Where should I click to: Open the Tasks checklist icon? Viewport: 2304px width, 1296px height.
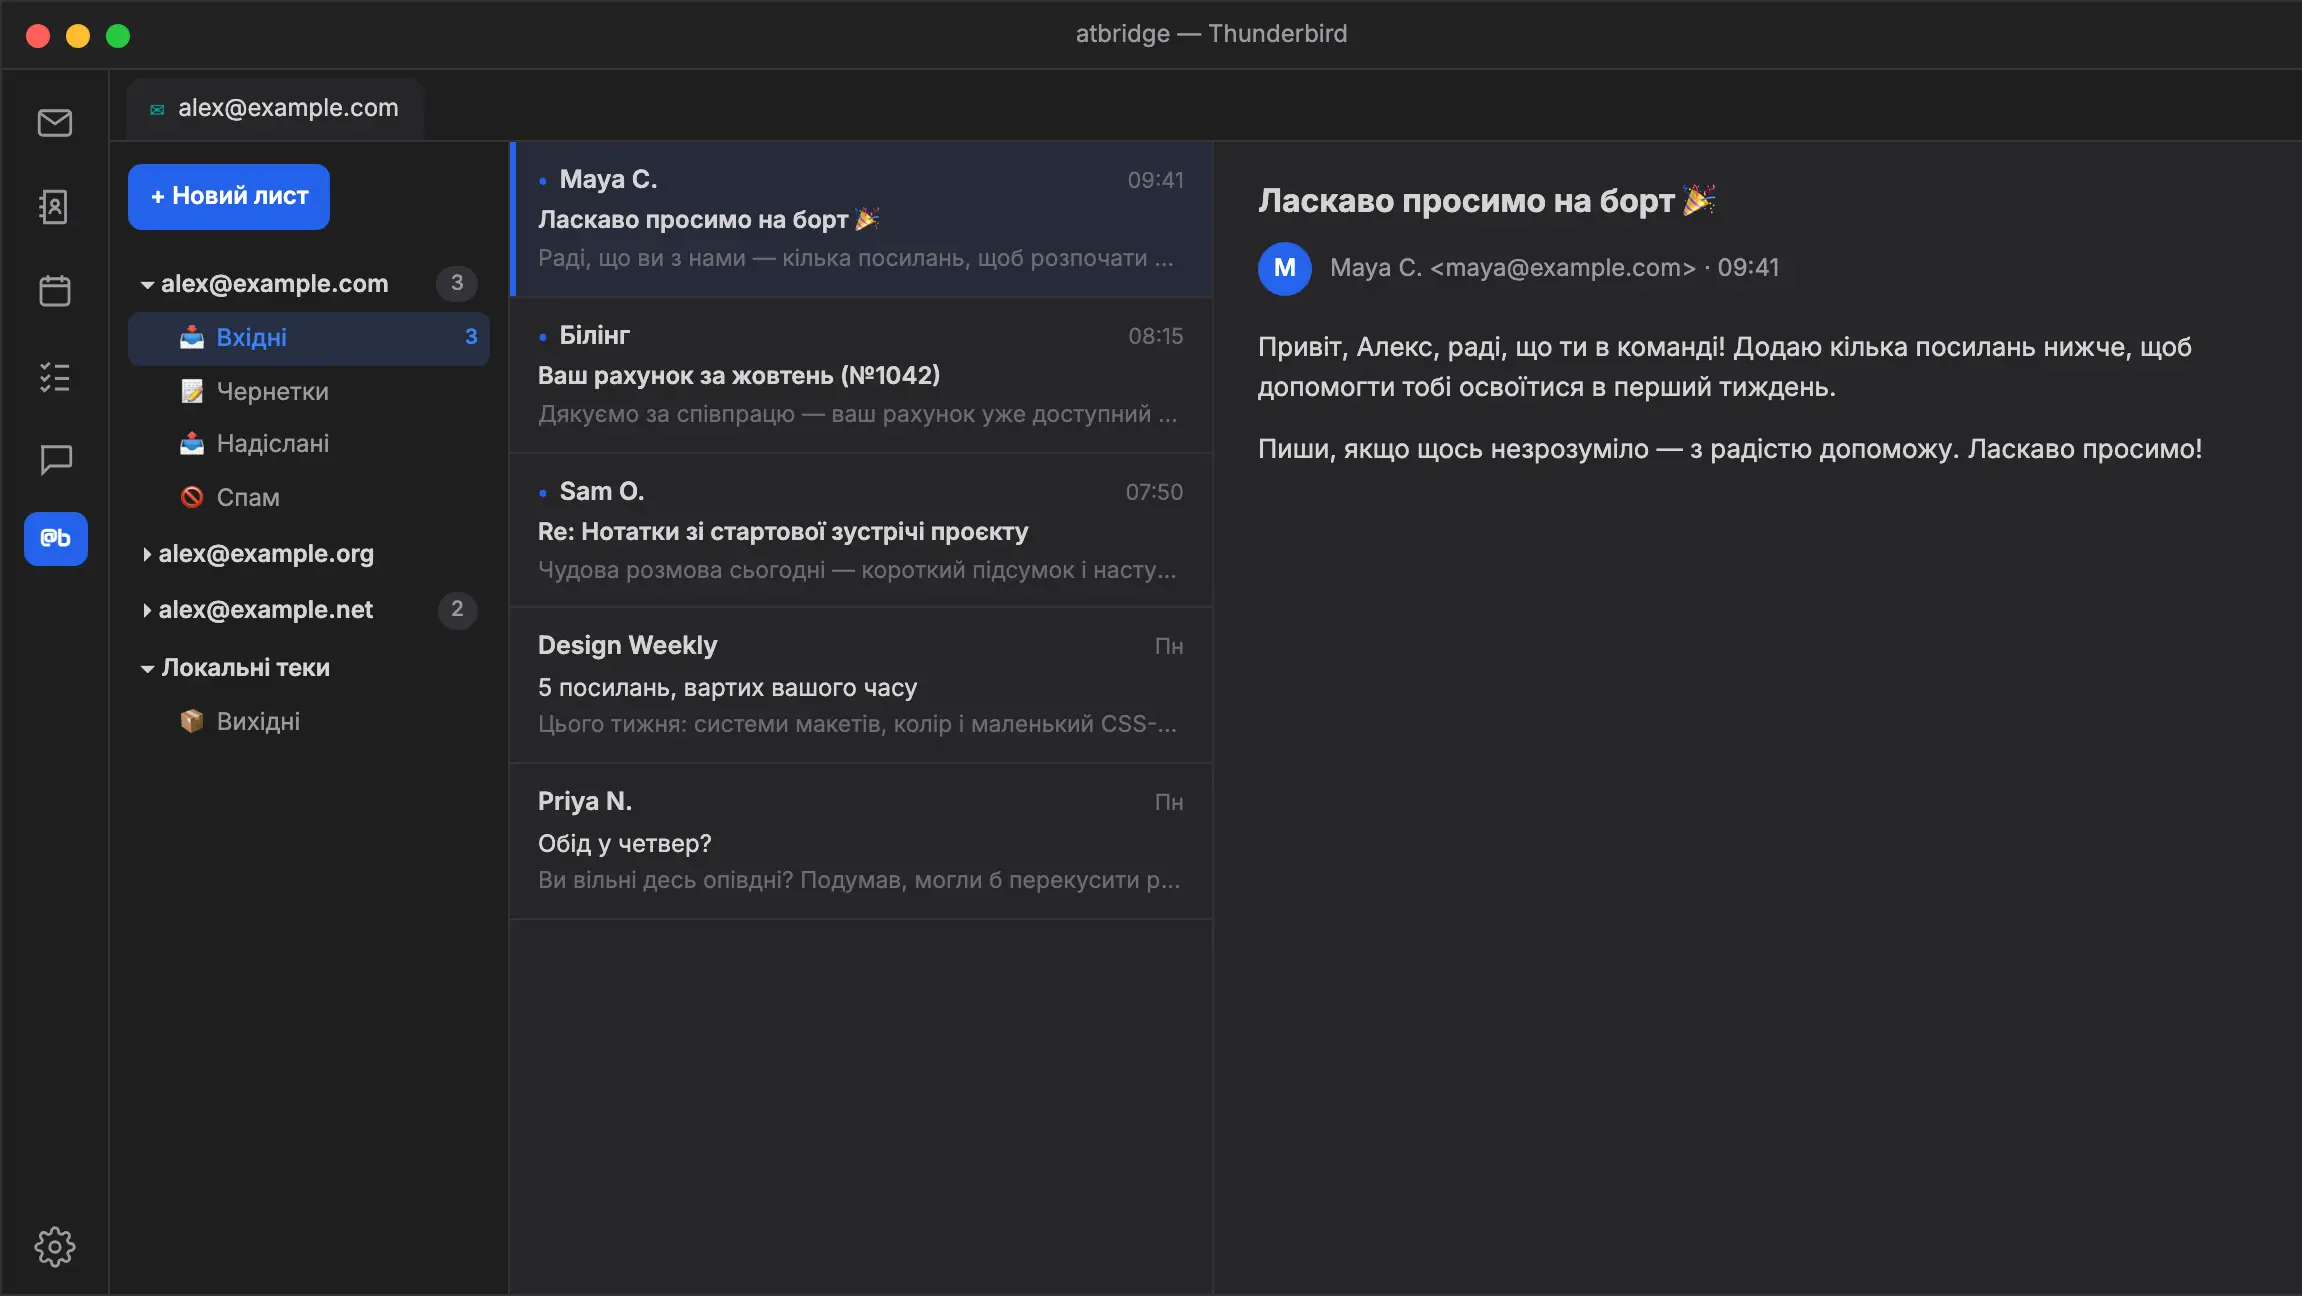pyautogui.click(x=55, y=377)
